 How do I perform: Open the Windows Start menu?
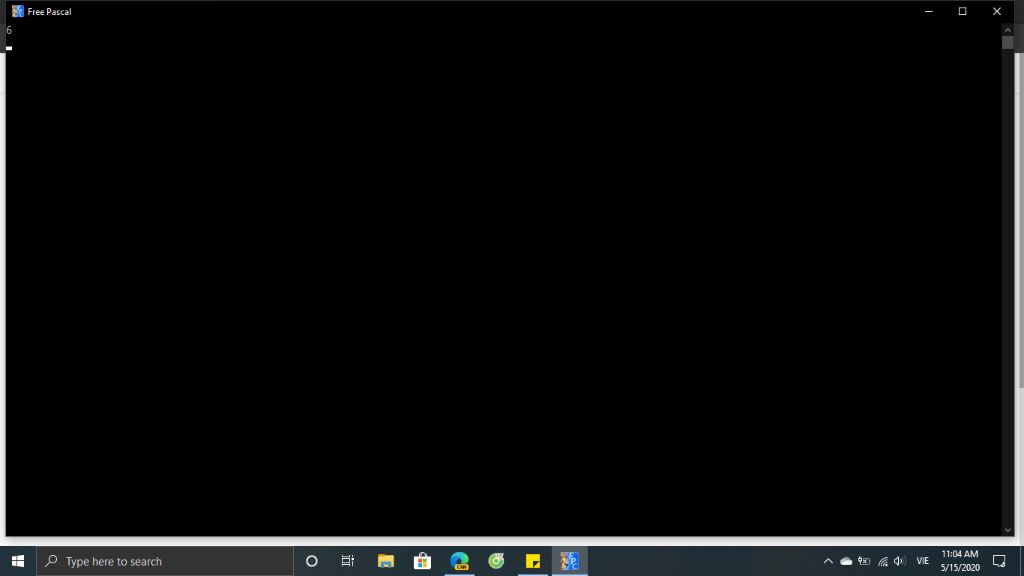point(18,561)
